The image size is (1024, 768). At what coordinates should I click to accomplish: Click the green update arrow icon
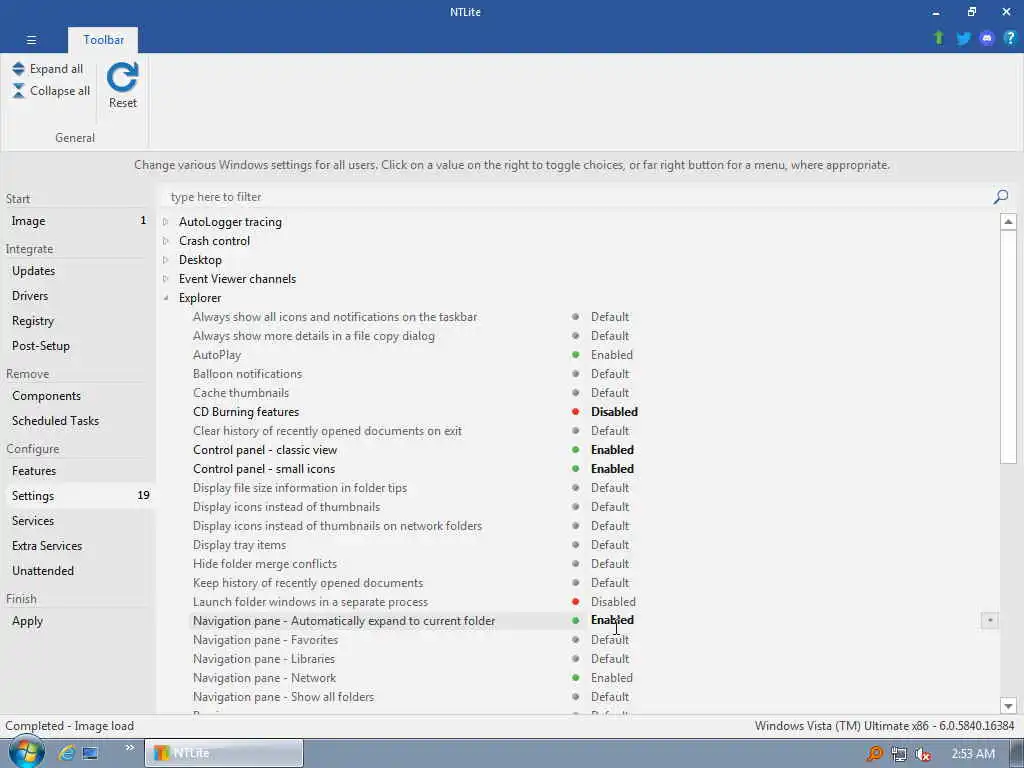click(x=939, y=38)
